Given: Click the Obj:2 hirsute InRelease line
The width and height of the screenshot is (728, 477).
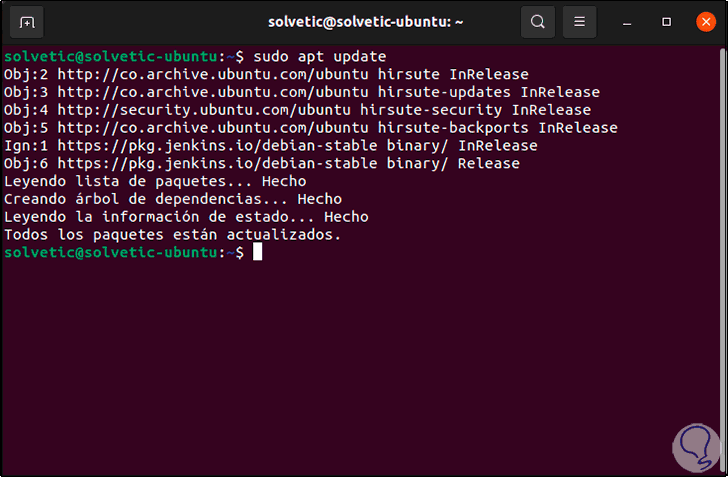Looking at the screenshot, I should click(x=266, y=74).
